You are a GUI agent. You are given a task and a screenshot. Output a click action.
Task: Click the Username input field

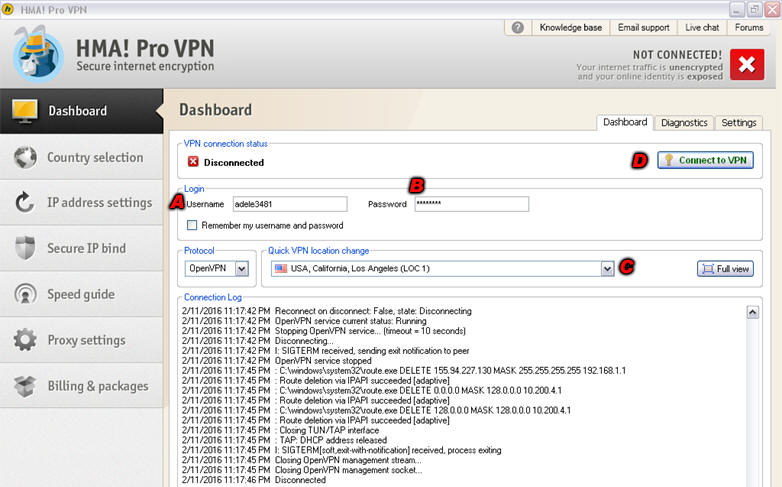point(289,204)
